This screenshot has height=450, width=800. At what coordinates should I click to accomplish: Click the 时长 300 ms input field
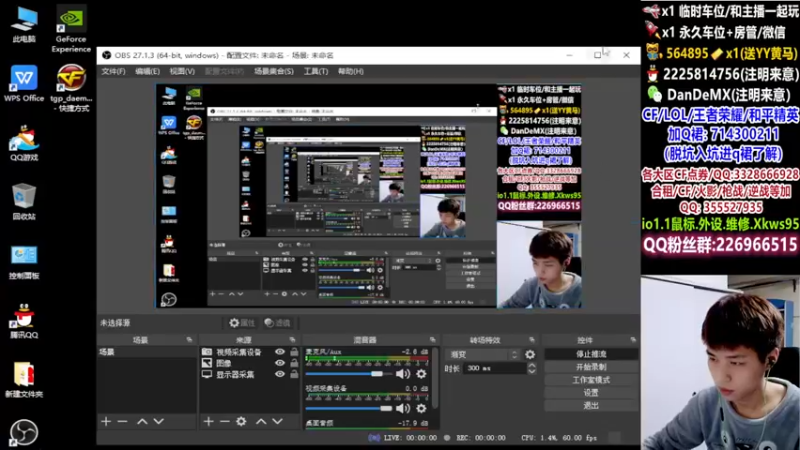coord(494,368)
